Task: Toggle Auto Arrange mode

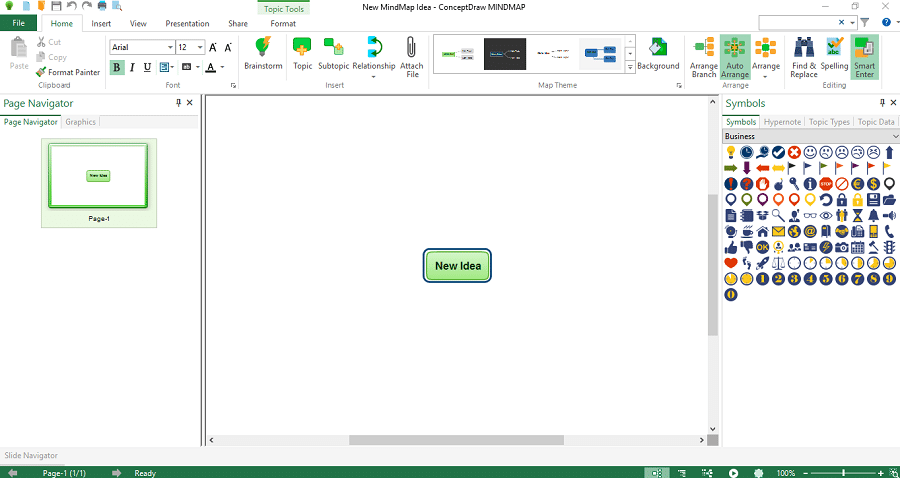Action: point(735,58)
